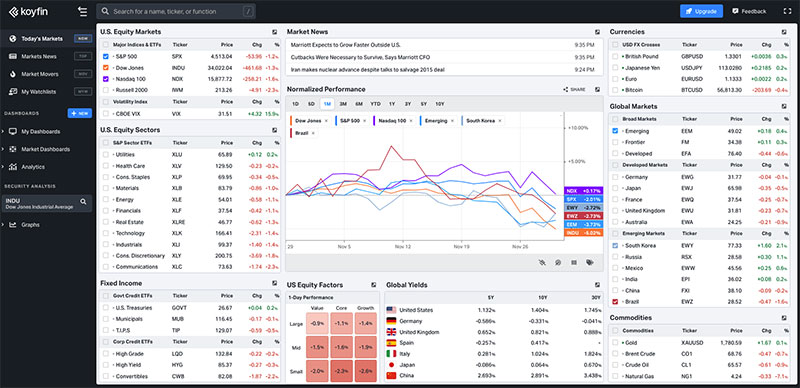Screen dimensions: 800x388
Task: Expand the Global Yields panel
Action: 597,285
